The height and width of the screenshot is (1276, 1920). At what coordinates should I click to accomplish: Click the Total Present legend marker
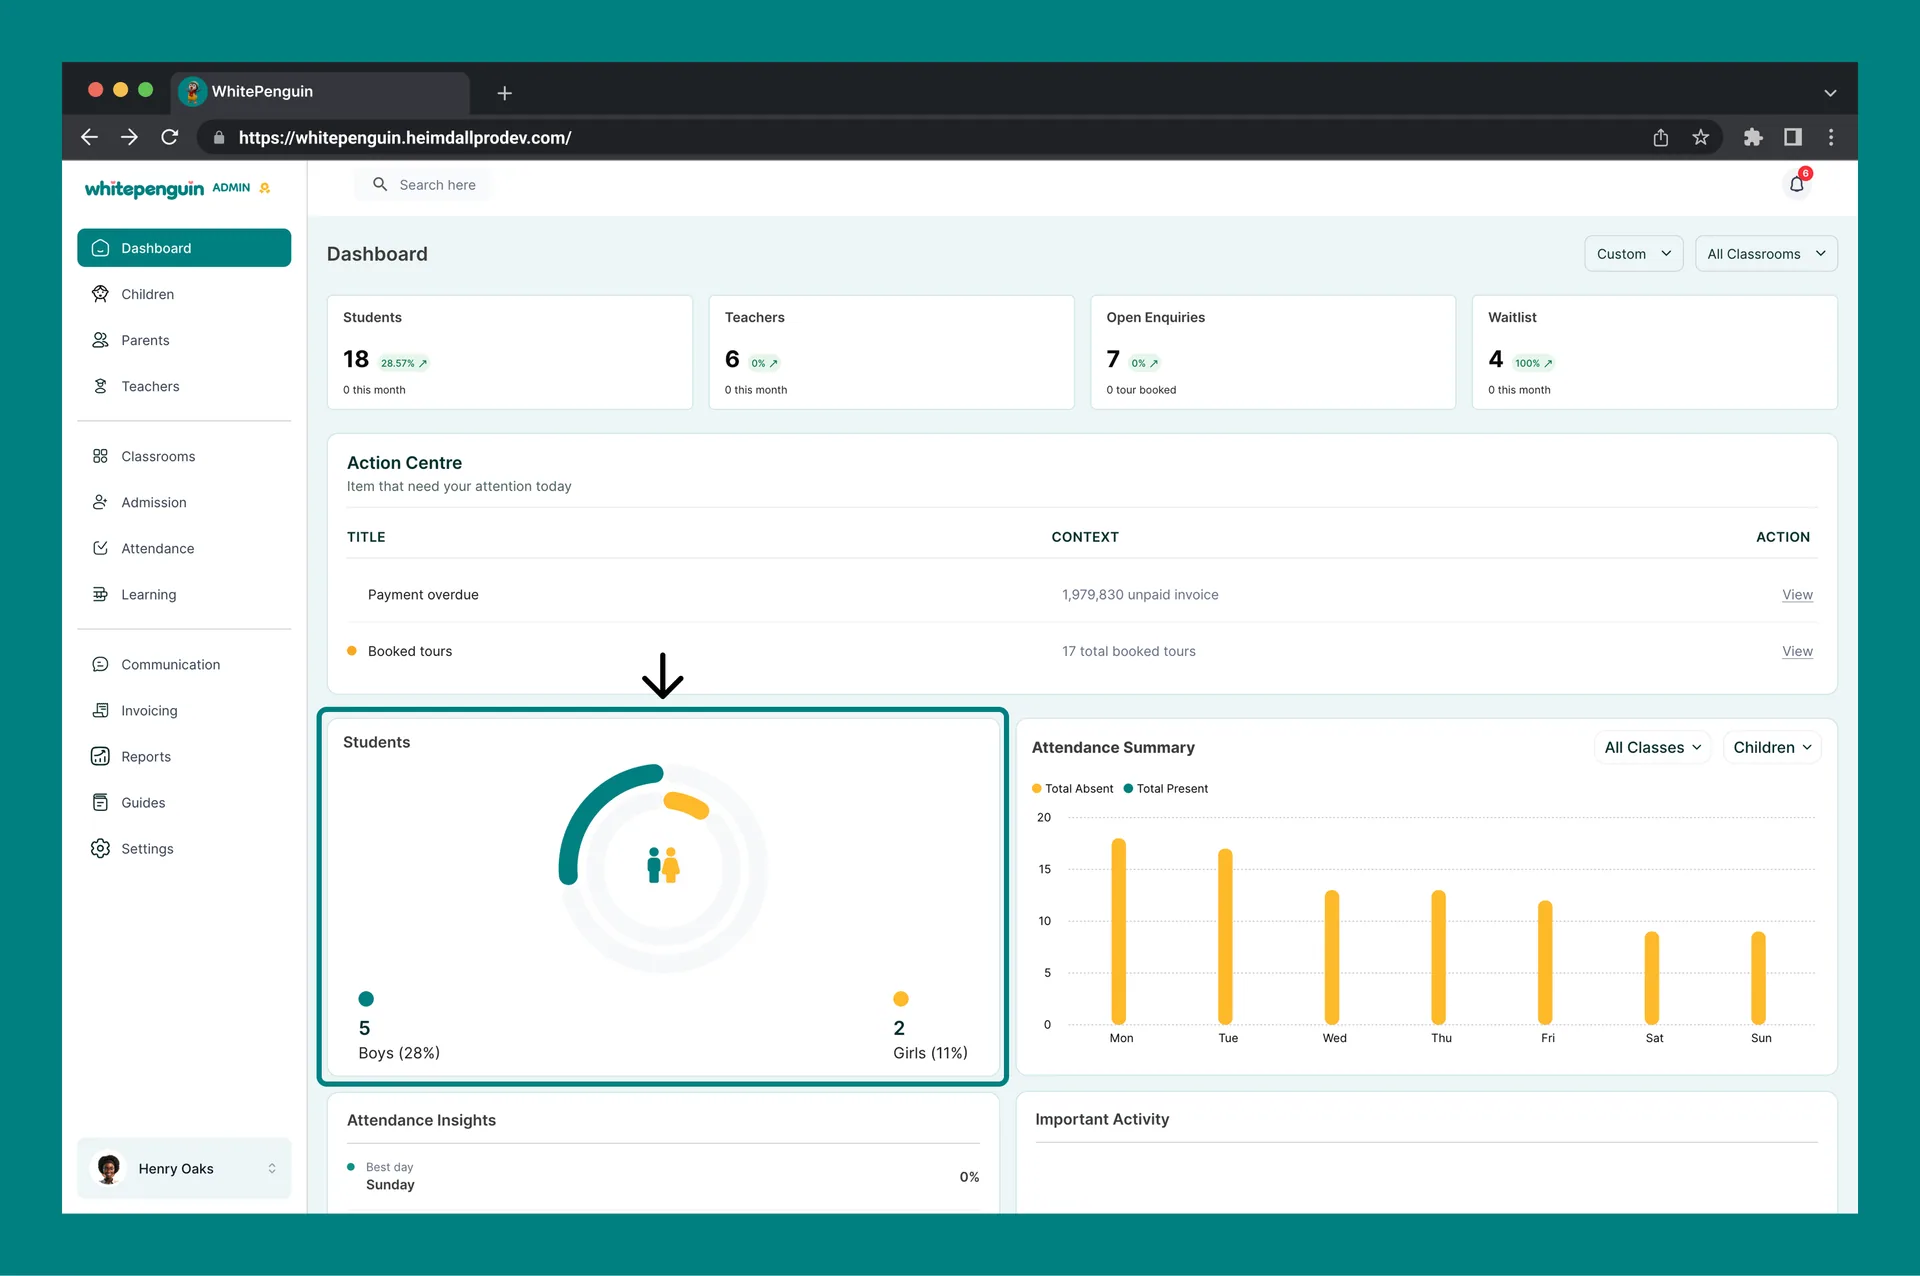pyautogui.click(x=1129, y=789)
